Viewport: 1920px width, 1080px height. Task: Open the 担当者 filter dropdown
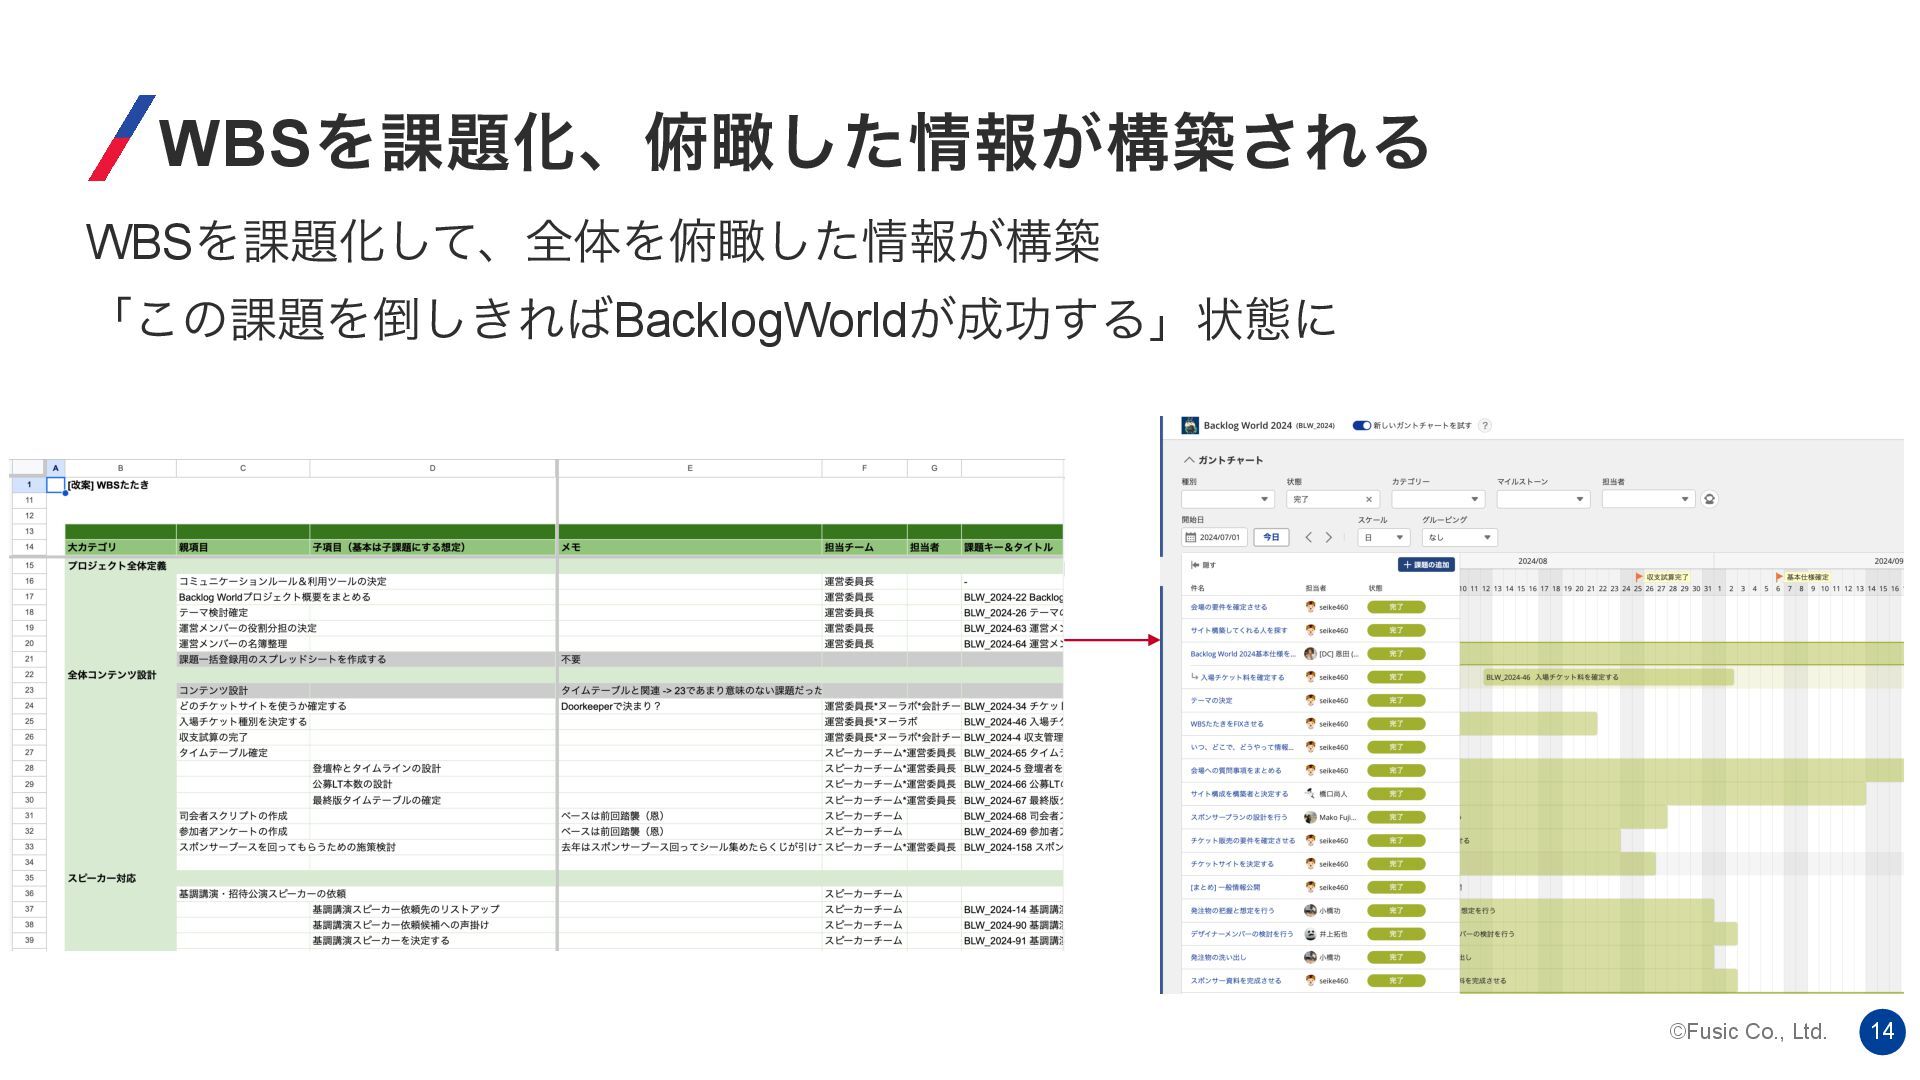1648,499
